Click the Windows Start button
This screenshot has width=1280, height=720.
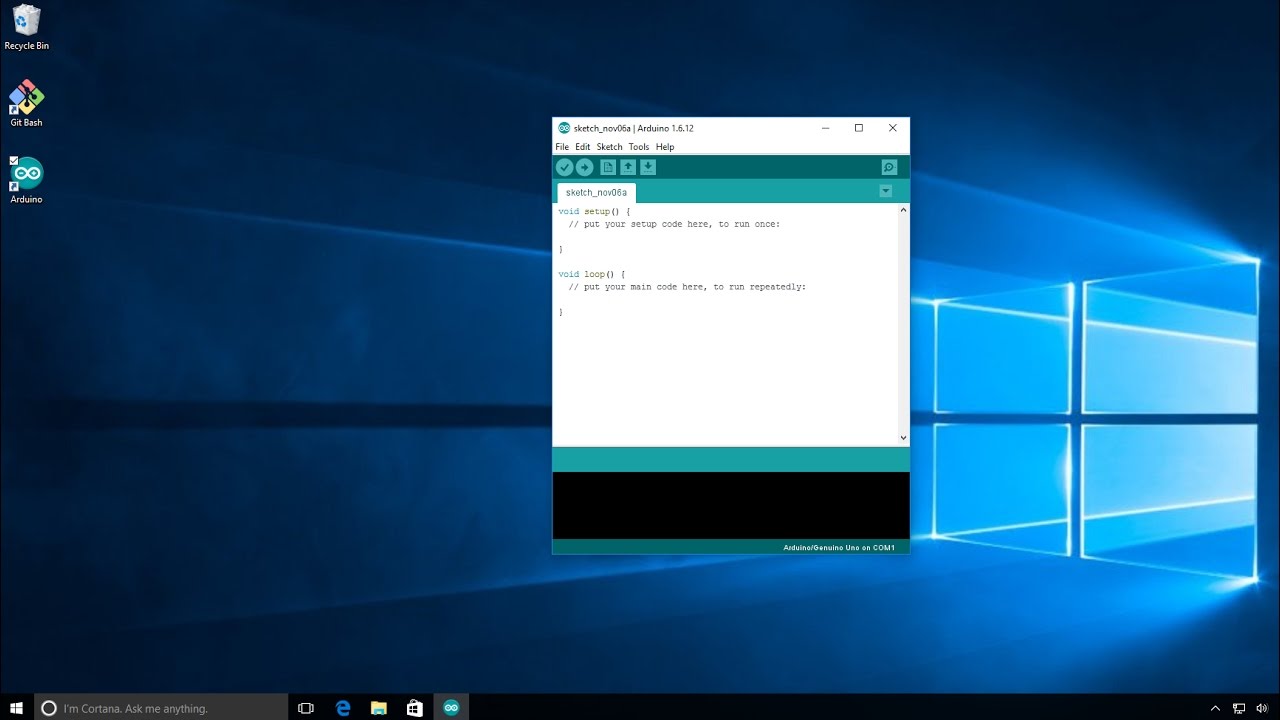coord(17,708)
